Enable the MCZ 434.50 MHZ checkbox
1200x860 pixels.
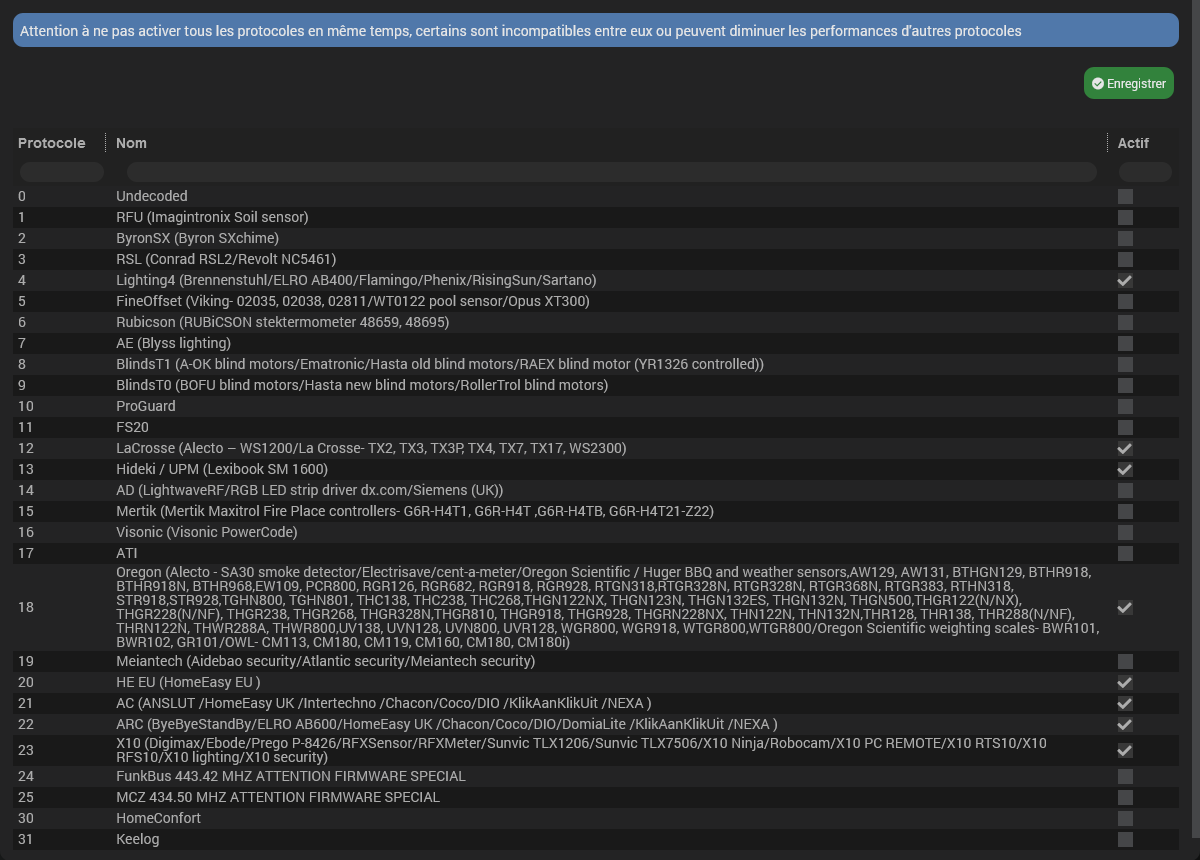click(x=1126, y=798)
